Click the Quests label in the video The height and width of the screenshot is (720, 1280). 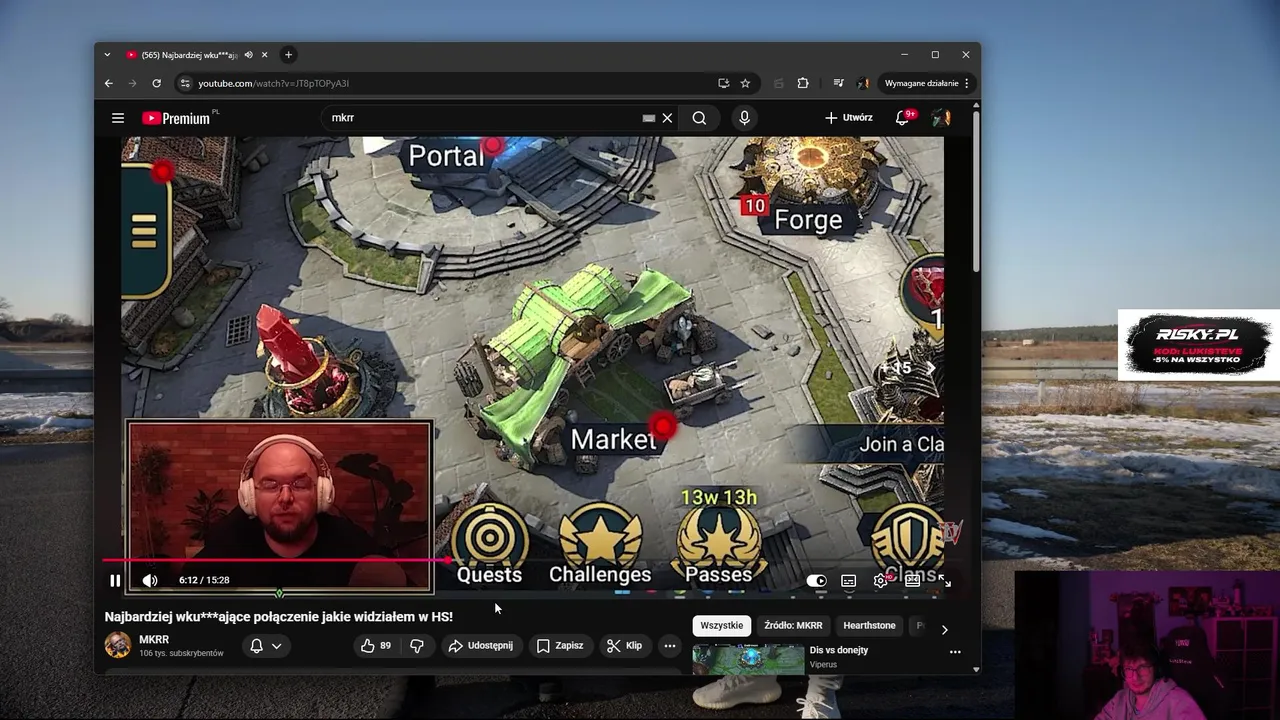click(489, 575)
